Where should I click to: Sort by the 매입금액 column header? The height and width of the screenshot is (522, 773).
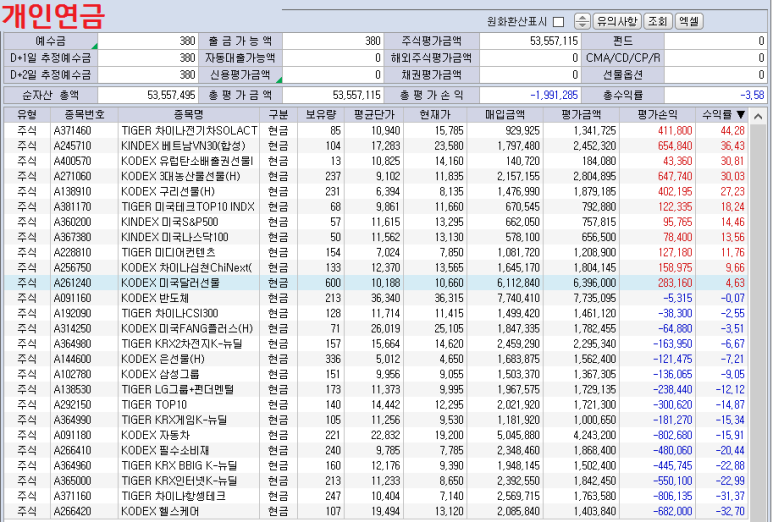(x=505, y=115)
